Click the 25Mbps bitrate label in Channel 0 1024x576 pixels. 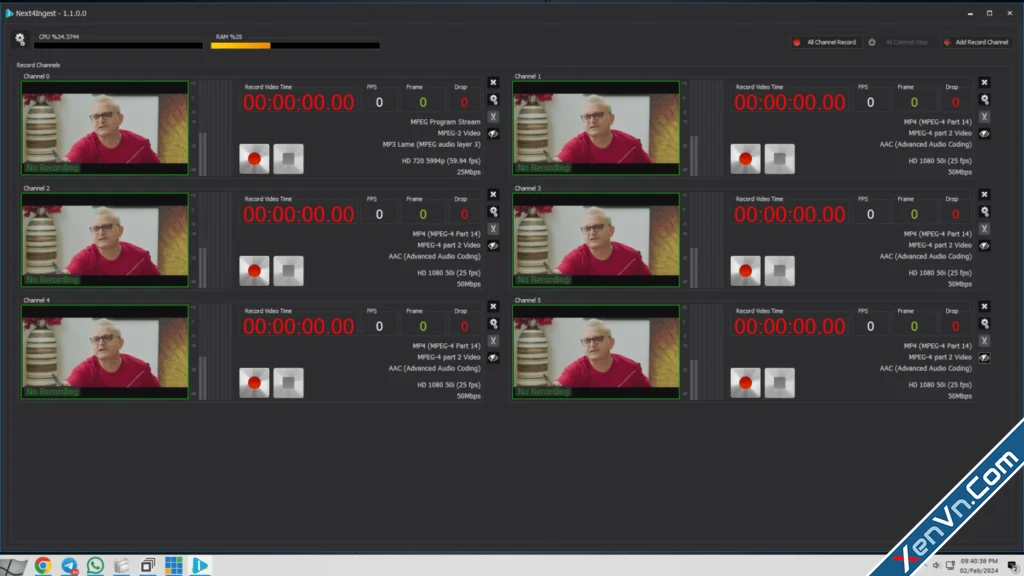click(x=469, y=172)
